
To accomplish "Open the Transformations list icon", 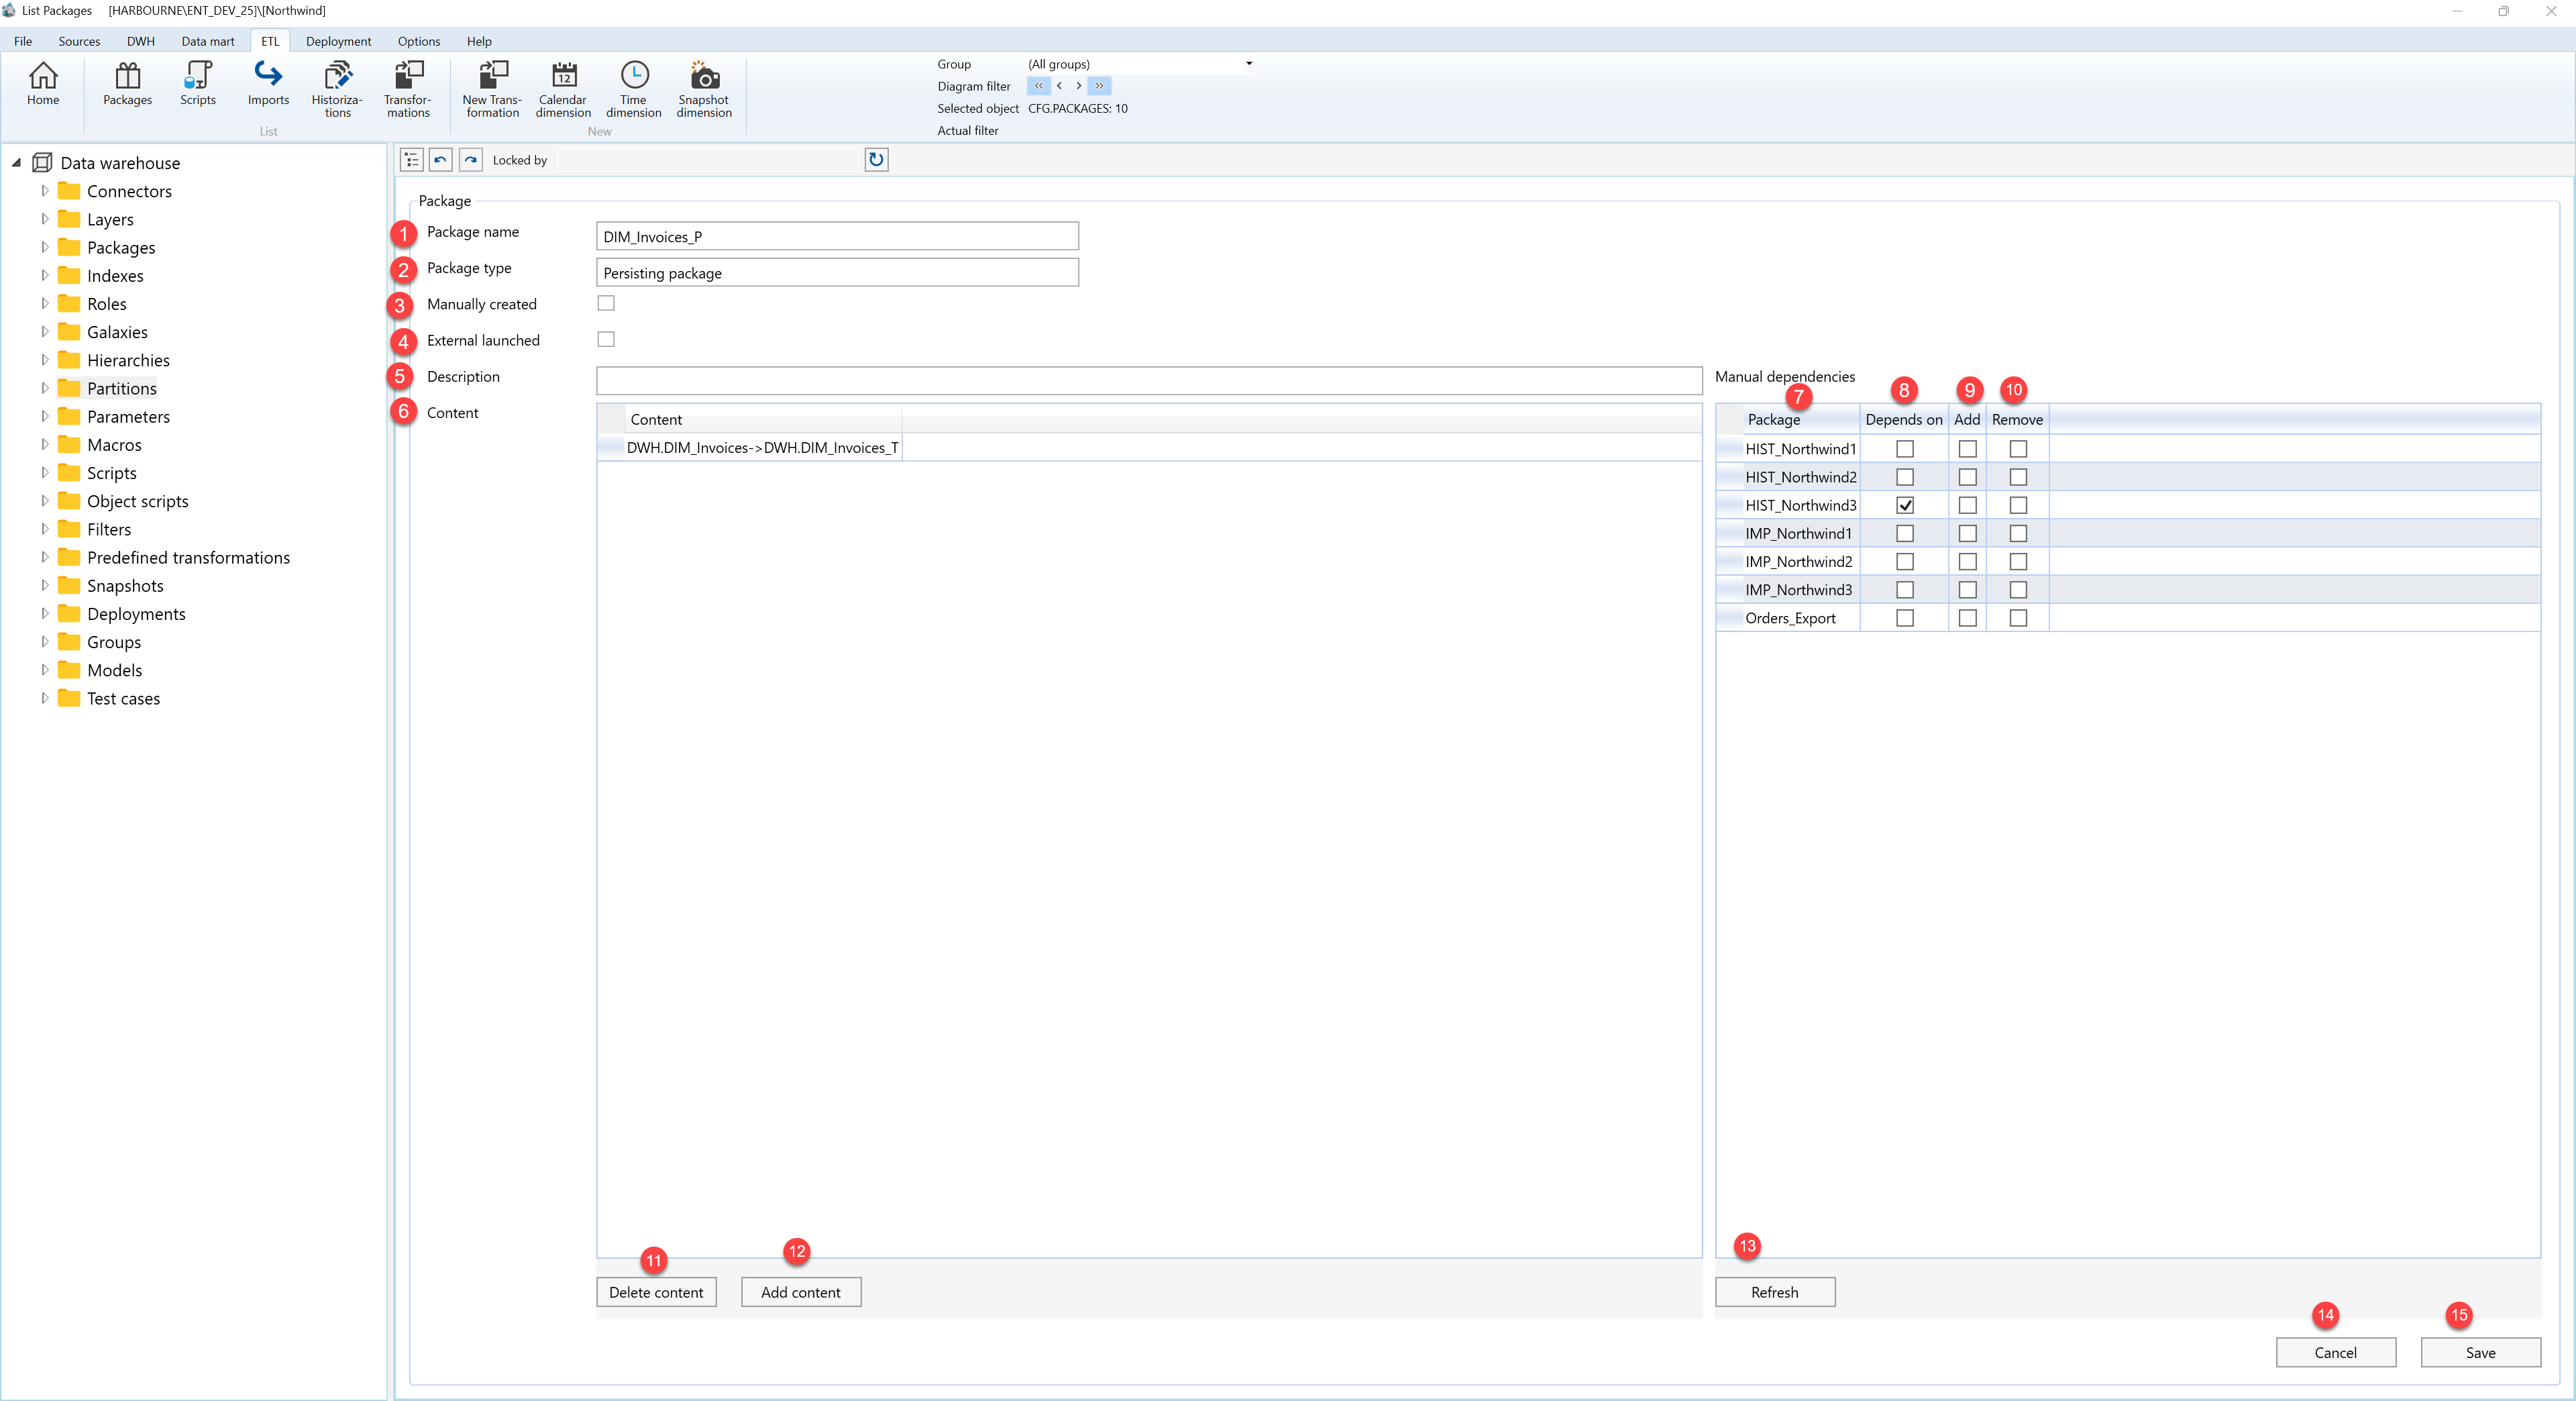I will point(407,90).
